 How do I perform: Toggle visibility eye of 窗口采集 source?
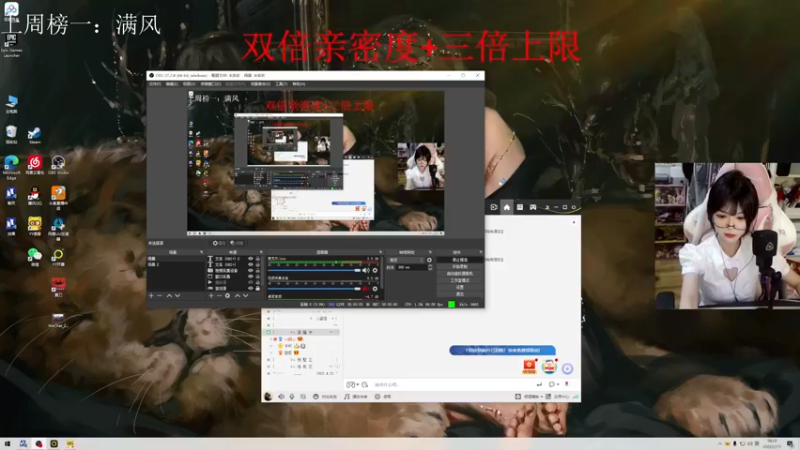(251, 277)
